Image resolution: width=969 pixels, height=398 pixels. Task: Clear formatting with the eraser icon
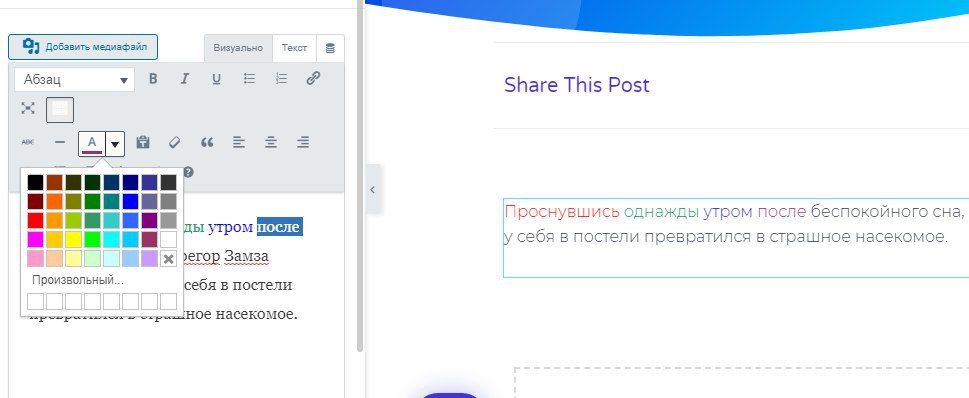(174, 142)
